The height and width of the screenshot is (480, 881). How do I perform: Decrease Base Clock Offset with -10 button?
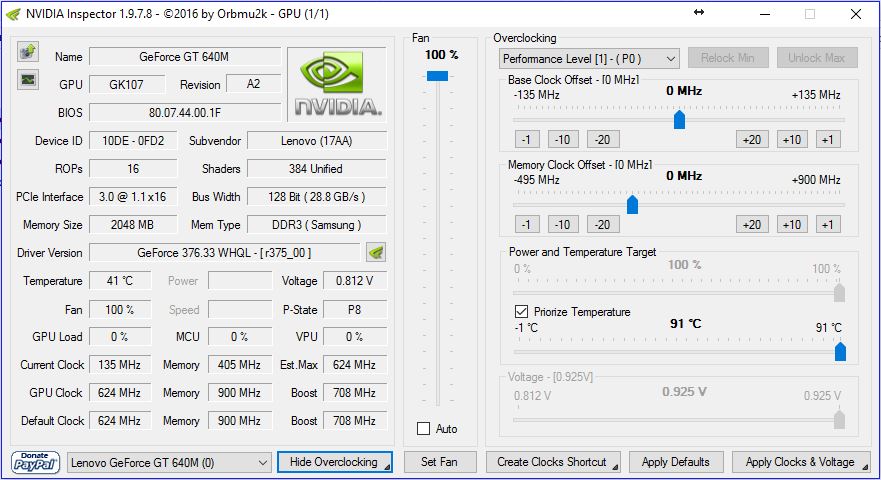[563, 139]
